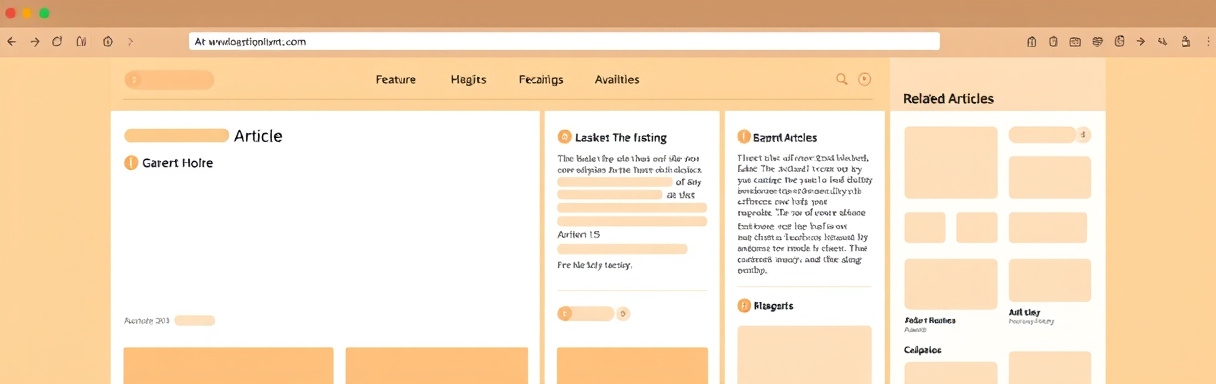Open the Hagits navigation item
Image resolution: width=1216 pixels, height=384 pixels.
click(468, 79)
